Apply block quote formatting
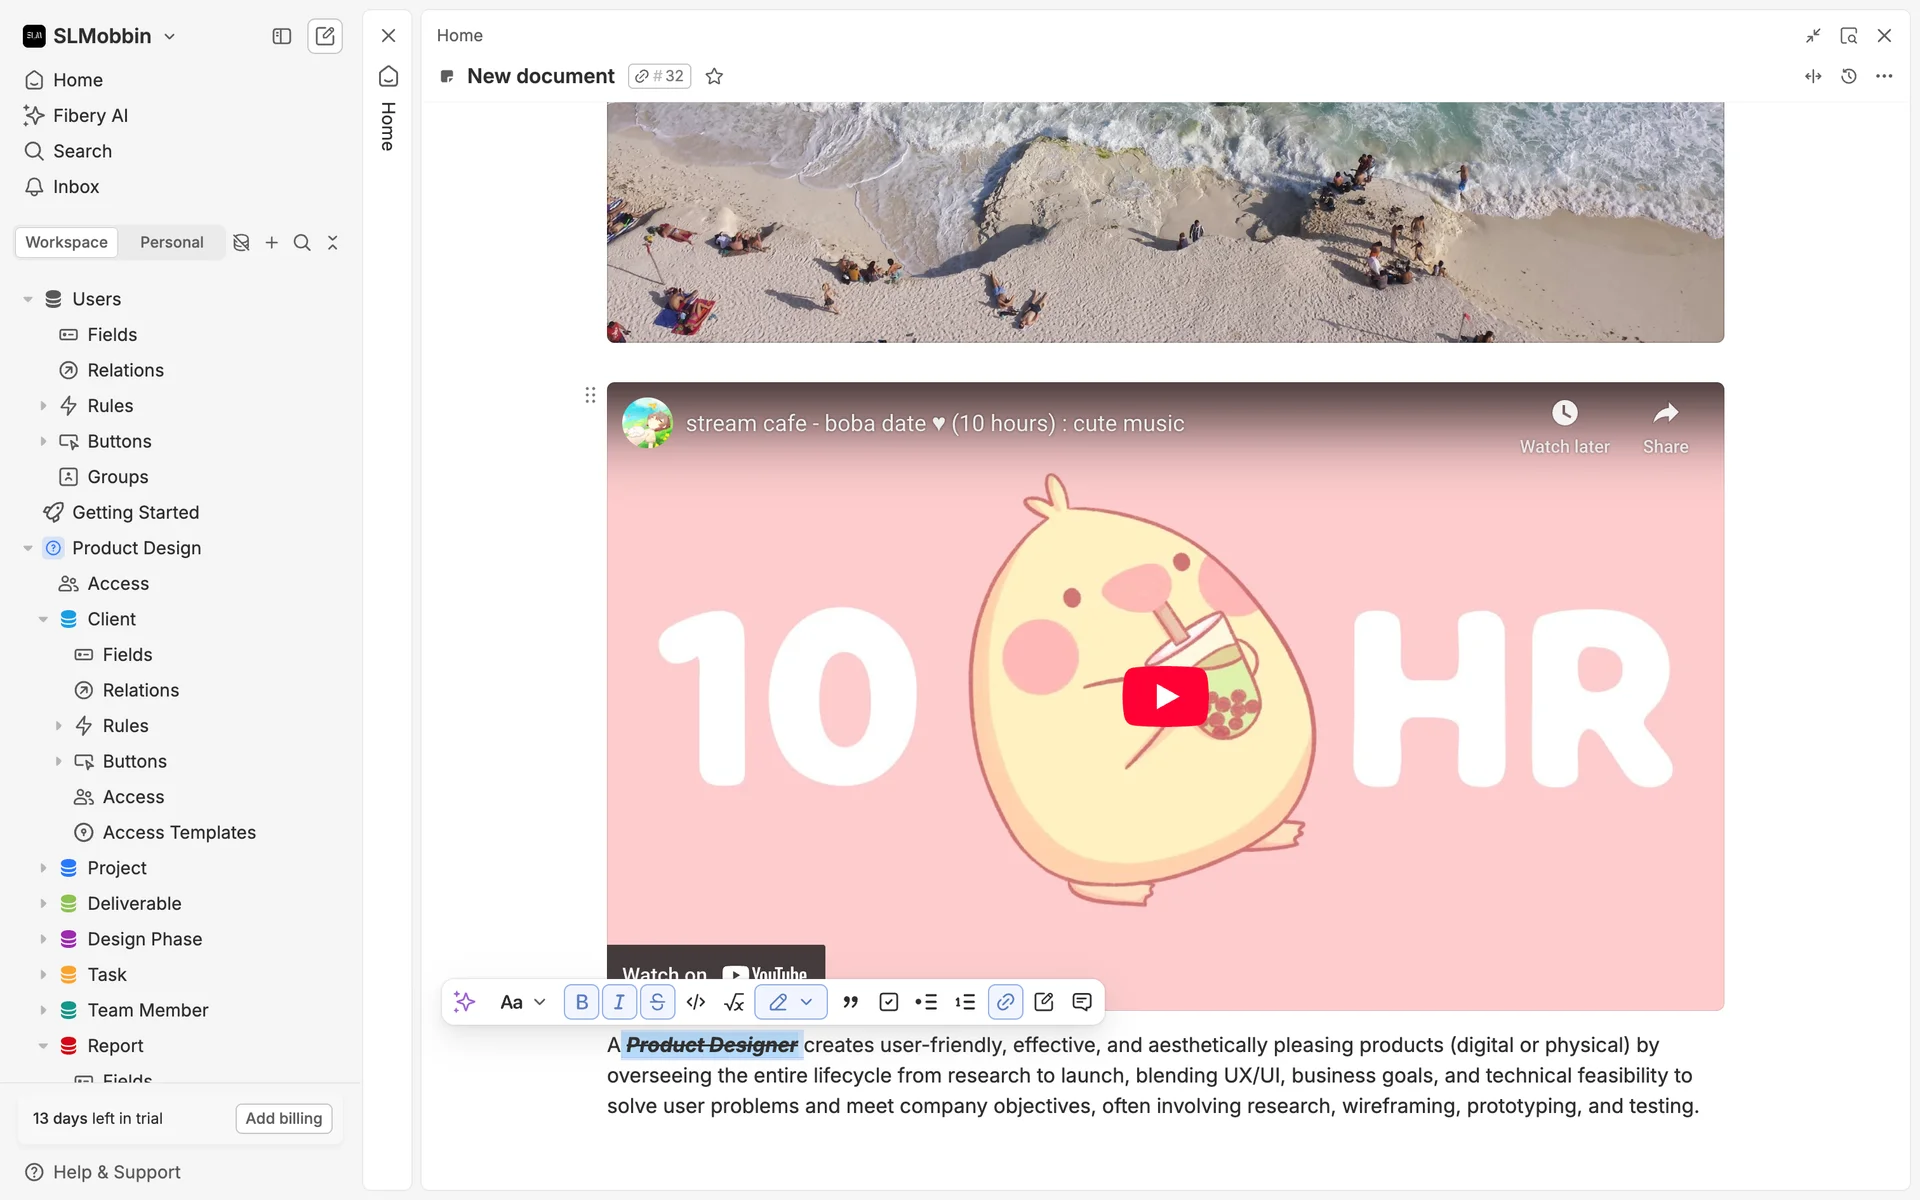1920x1200 pixels. pyautogui.click(x=850, y=1002)
